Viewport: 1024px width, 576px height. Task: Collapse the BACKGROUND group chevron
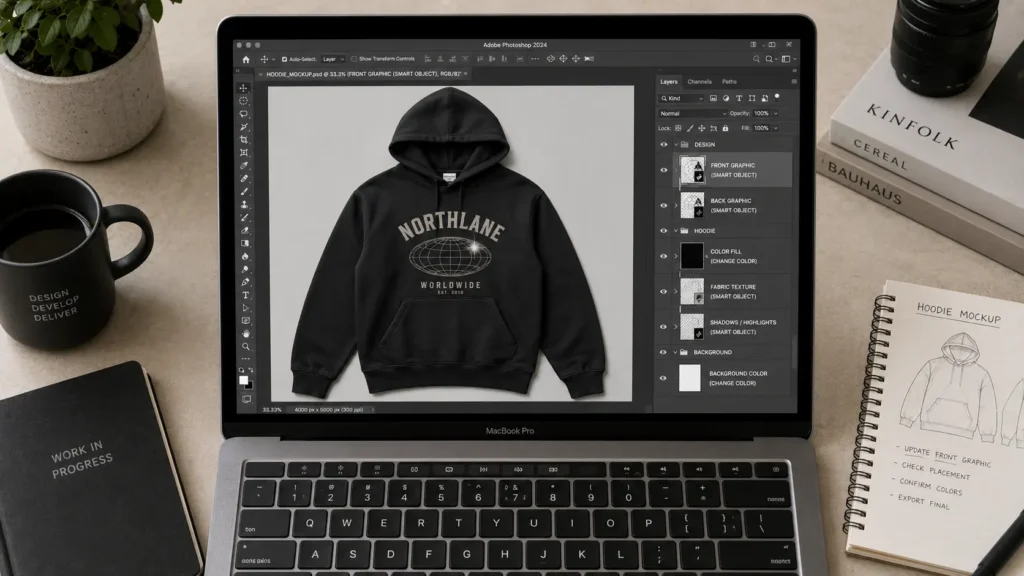(675, 353)
